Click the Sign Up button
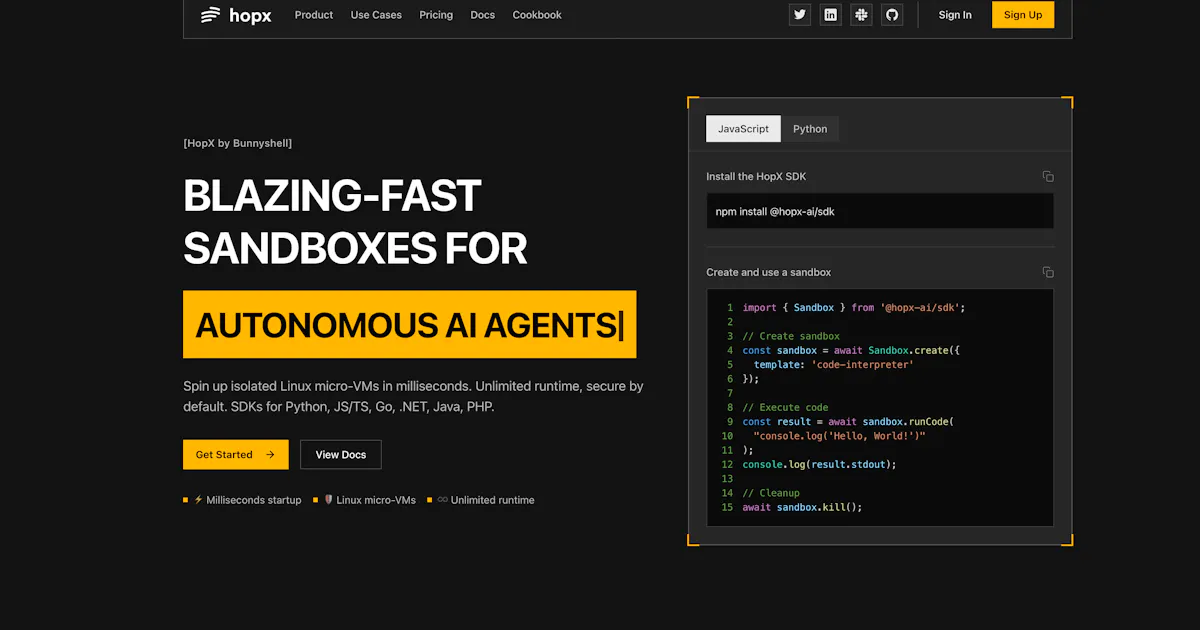 pyautogui.click(x=1023, y=15)
